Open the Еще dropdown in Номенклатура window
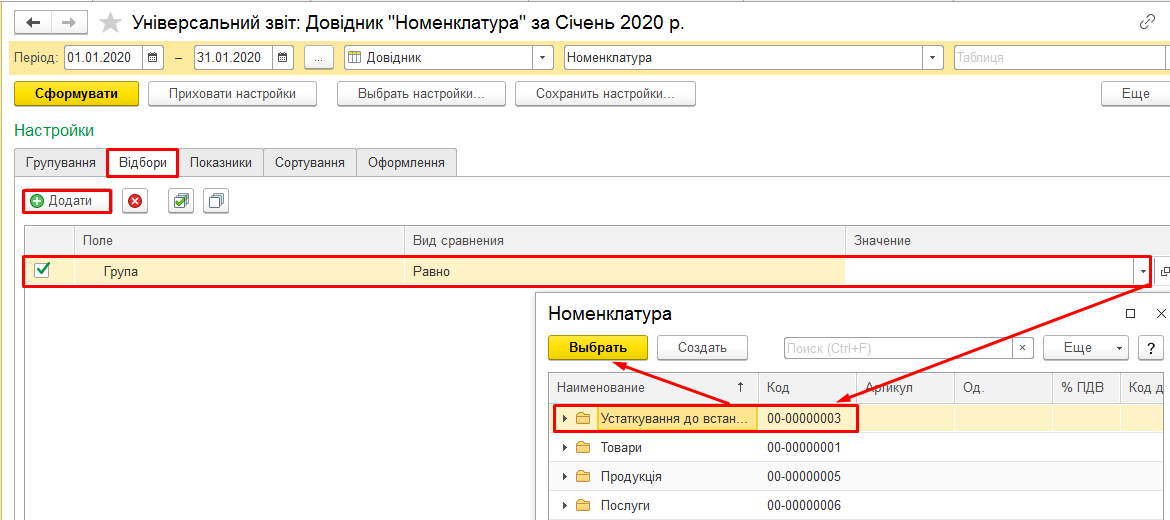This screenshot has width=1170, height=520. [x=1086, y=348]
